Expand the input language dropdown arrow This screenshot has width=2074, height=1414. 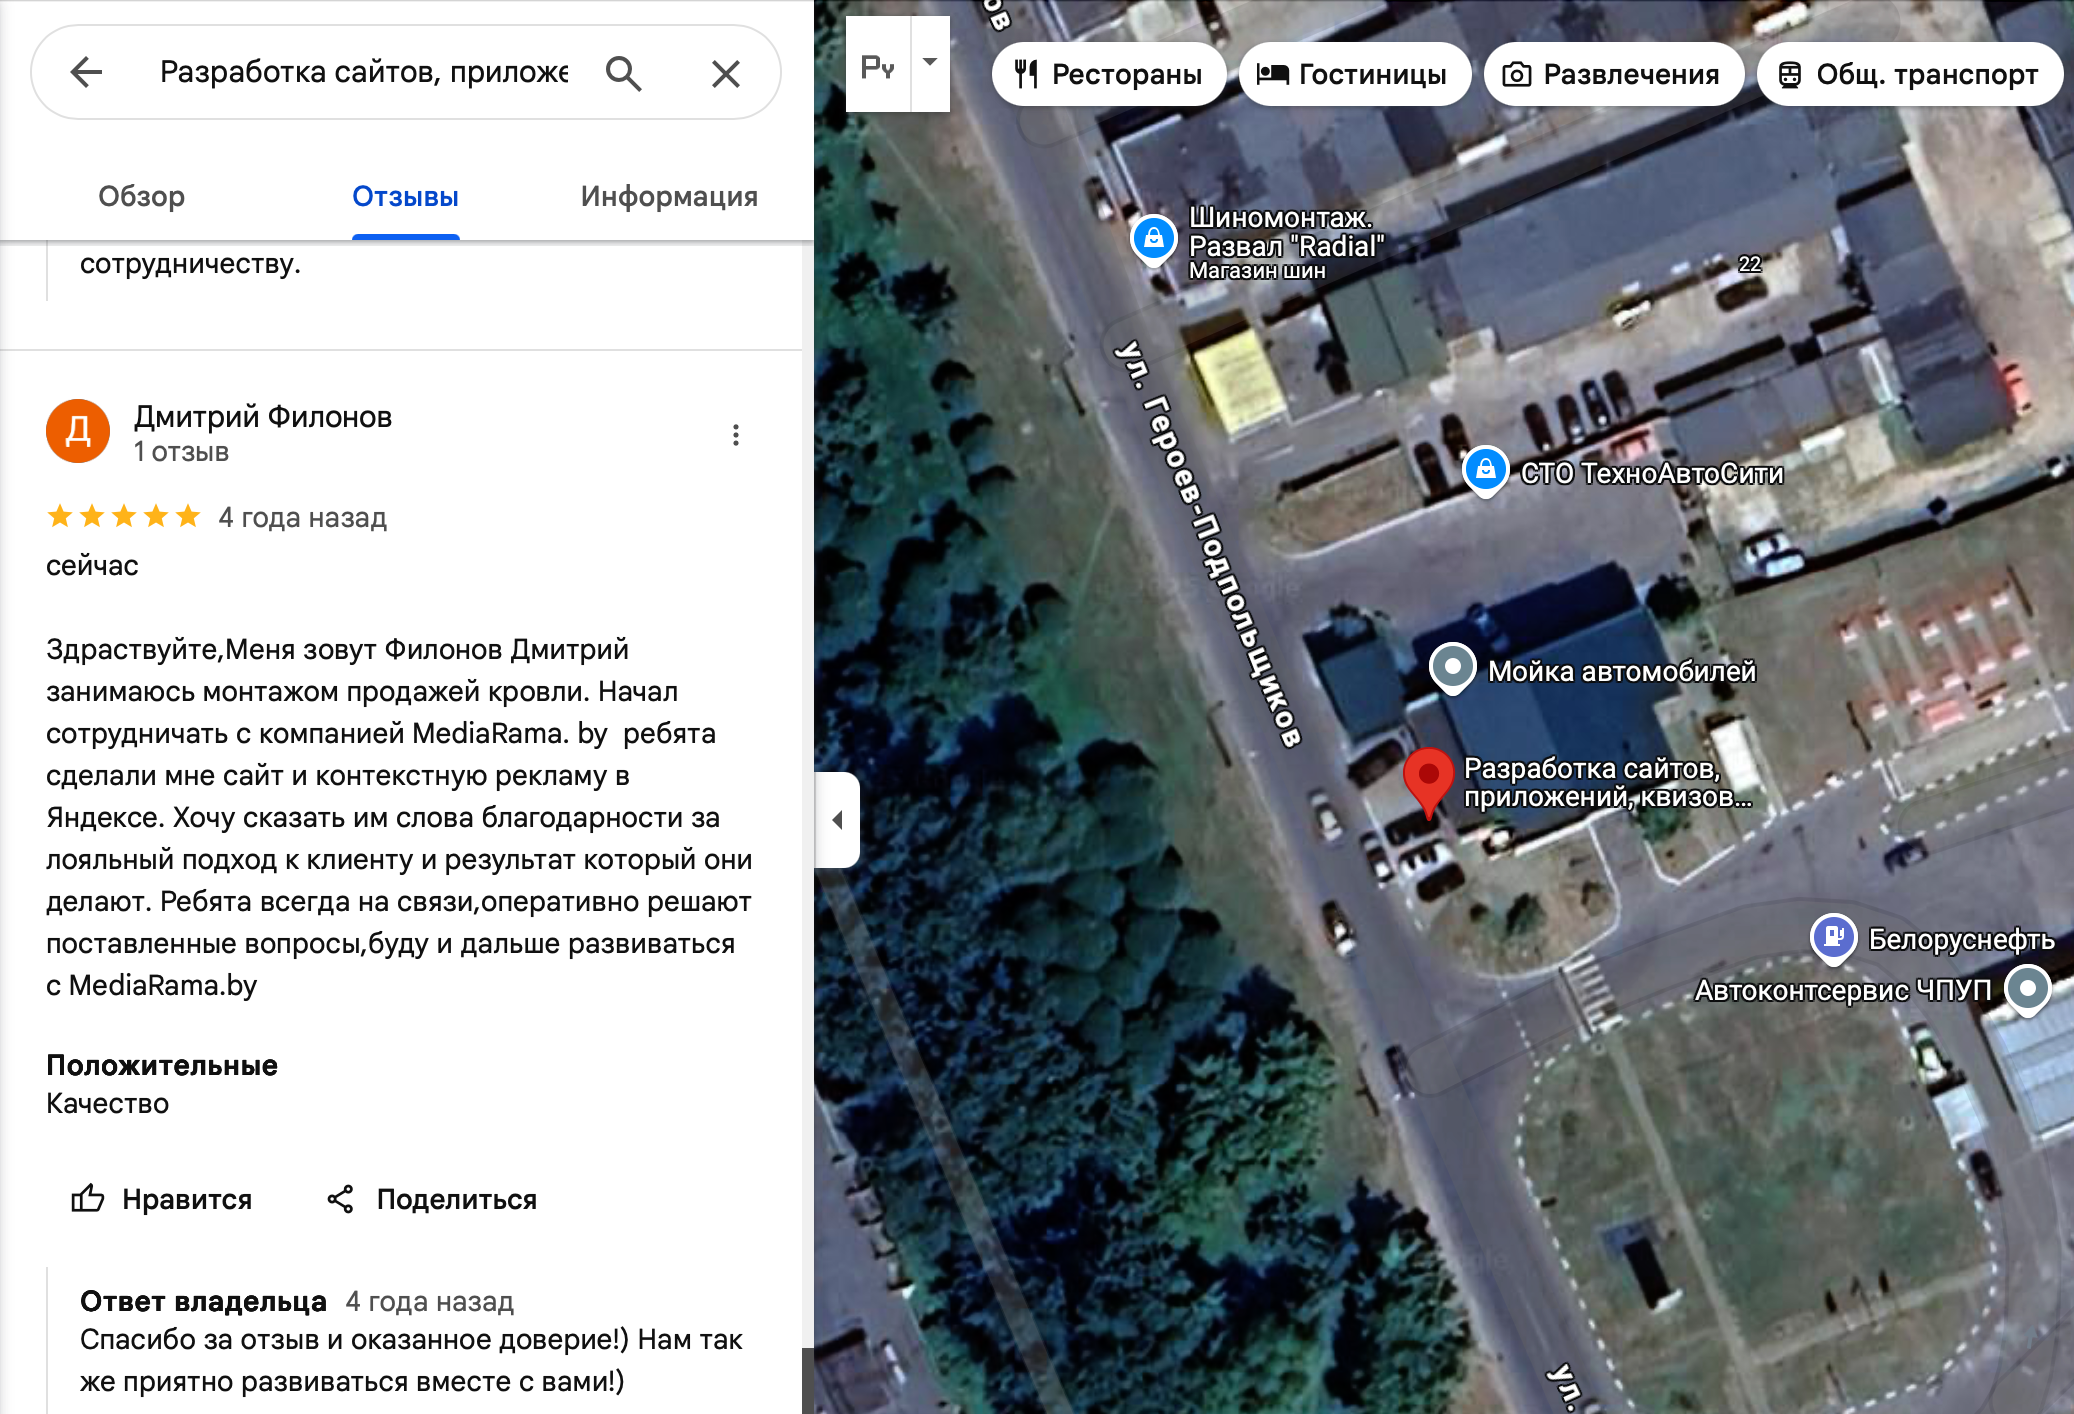click(930, 63)
